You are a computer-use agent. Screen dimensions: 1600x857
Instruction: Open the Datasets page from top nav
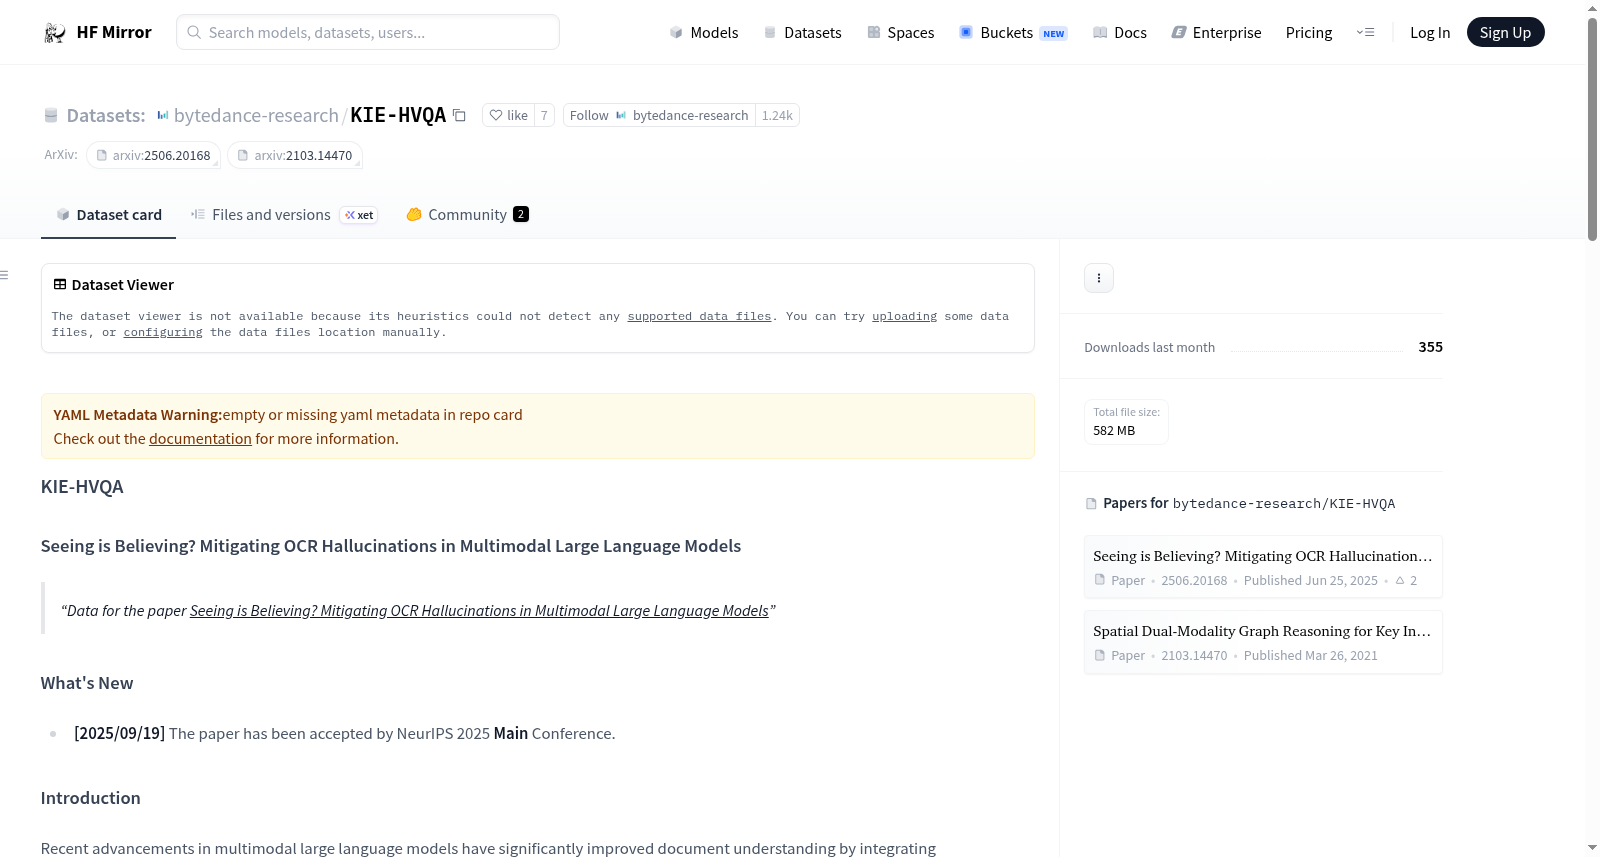click(802, 32)
